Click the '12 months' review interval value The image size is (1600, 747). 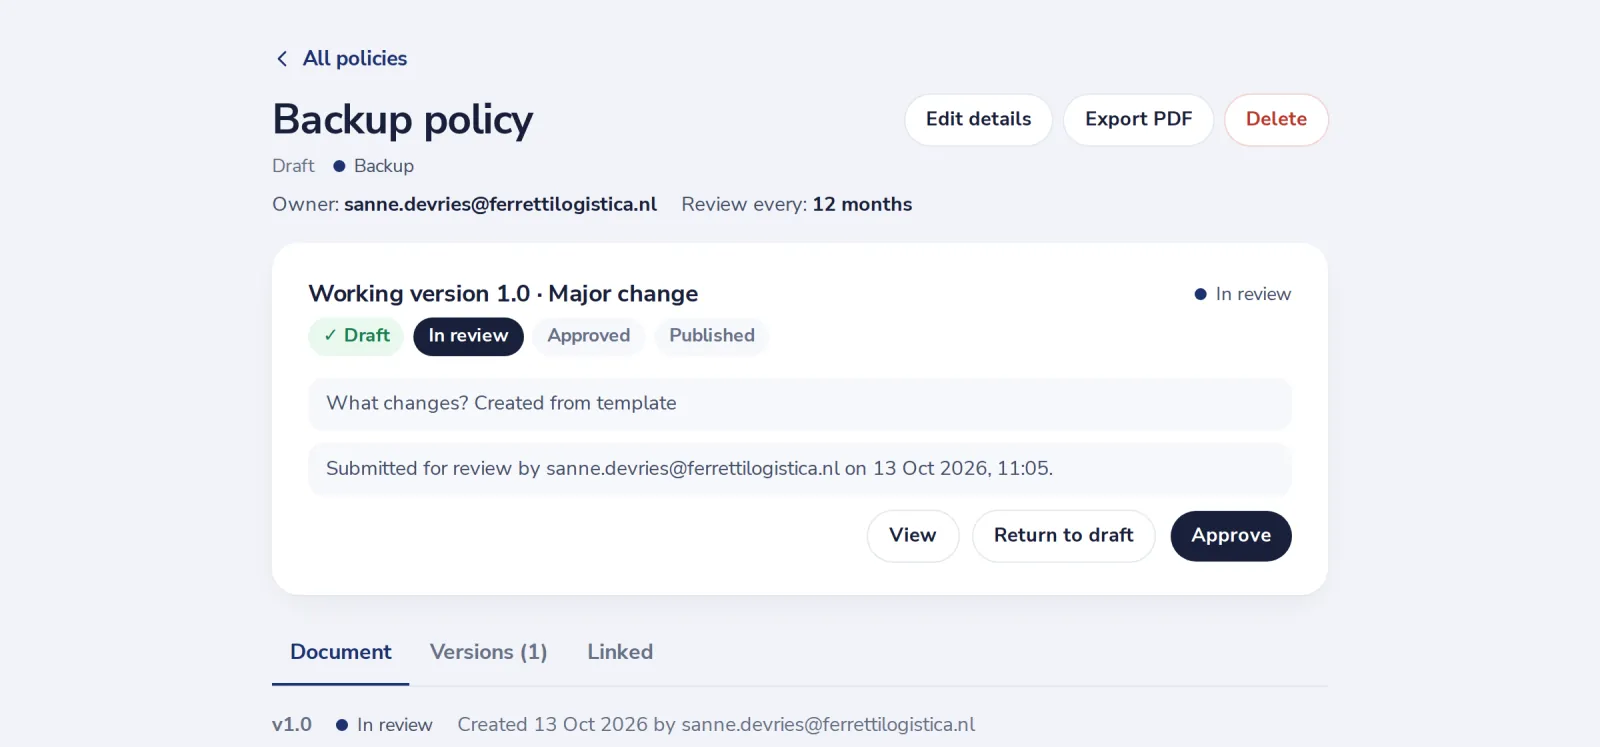click(x=862, y=205)
